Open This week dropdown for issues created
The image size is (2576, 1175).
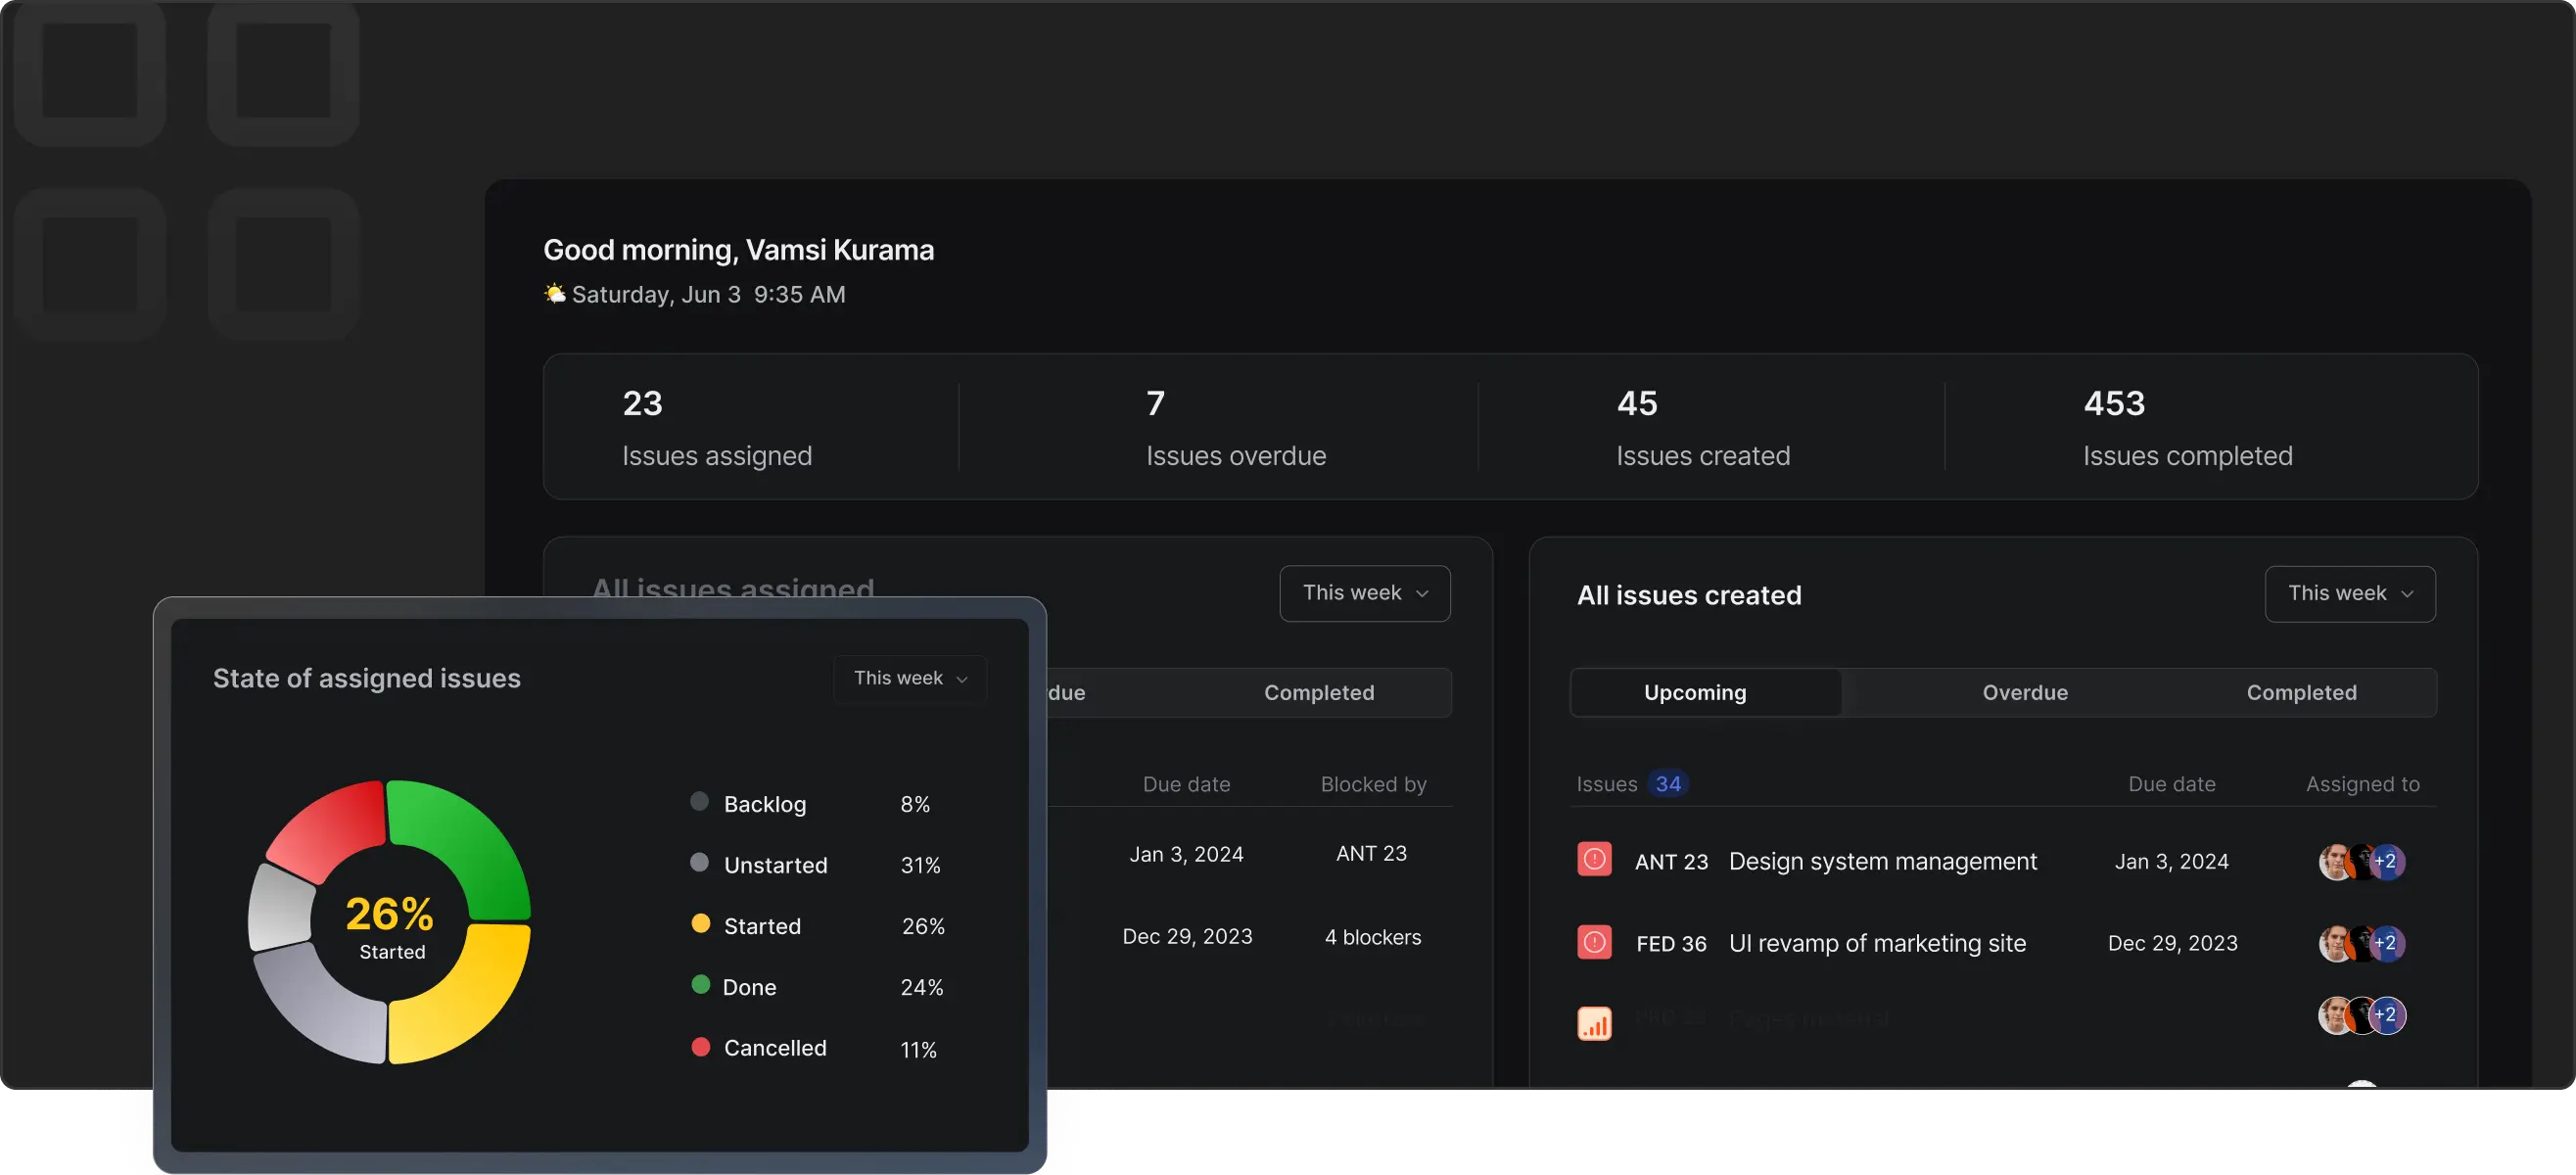click(2349, 594)
